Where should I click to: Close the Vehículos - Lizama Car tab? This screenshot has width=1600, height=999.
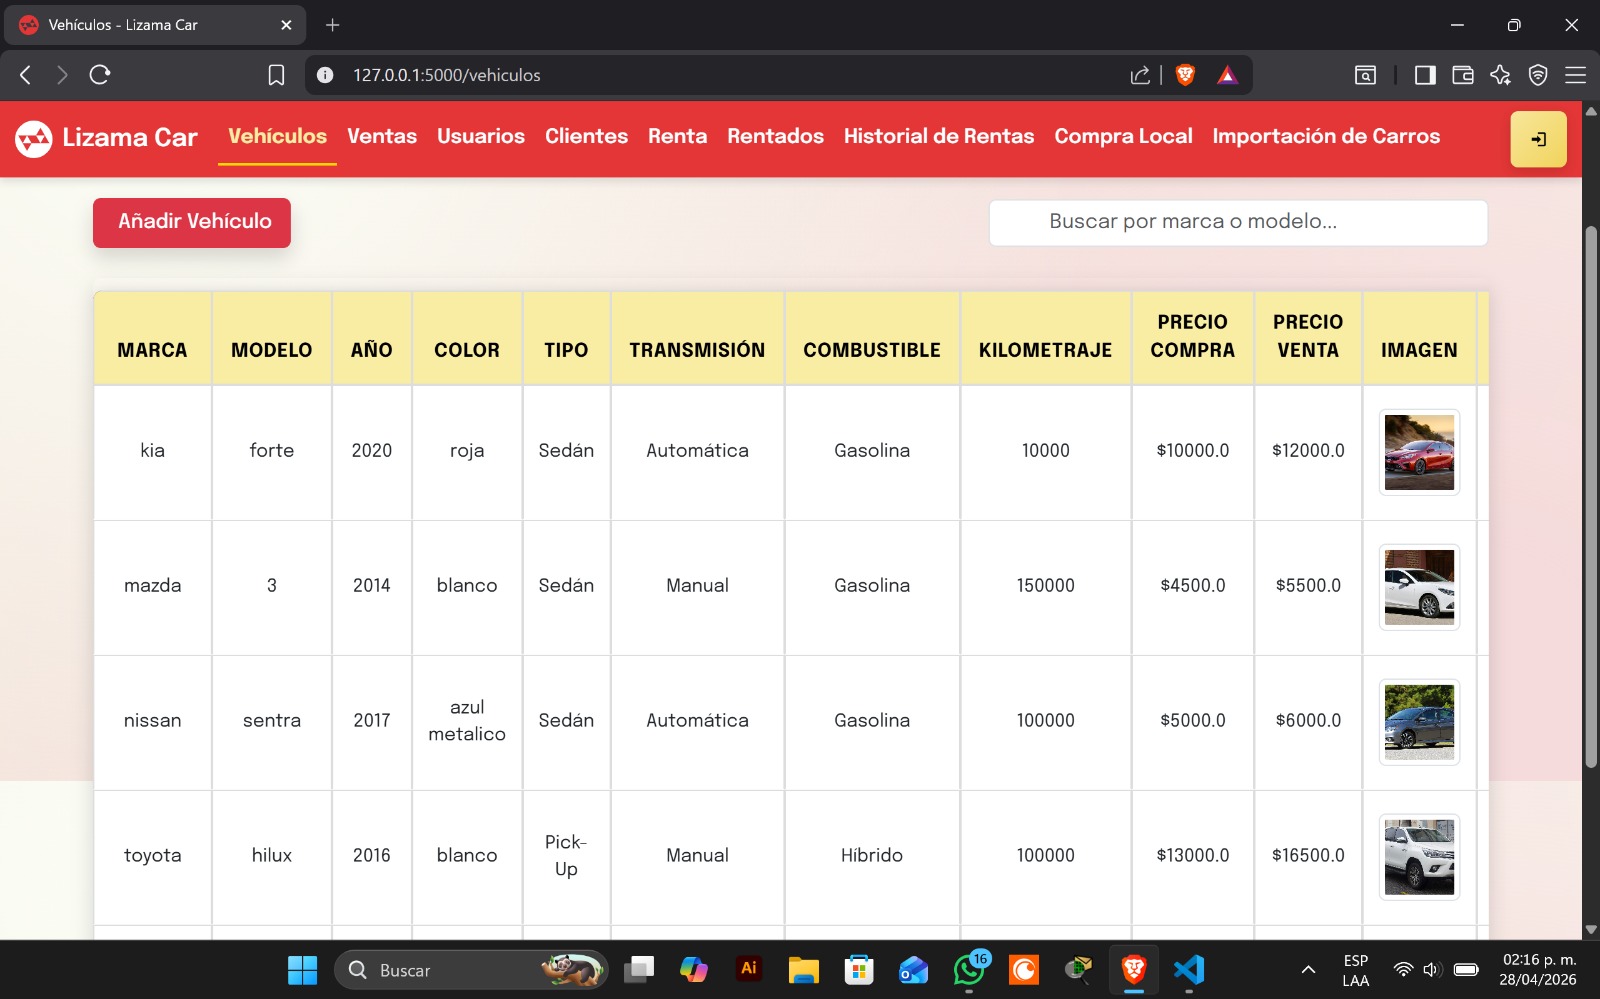[x=286, y=25]
